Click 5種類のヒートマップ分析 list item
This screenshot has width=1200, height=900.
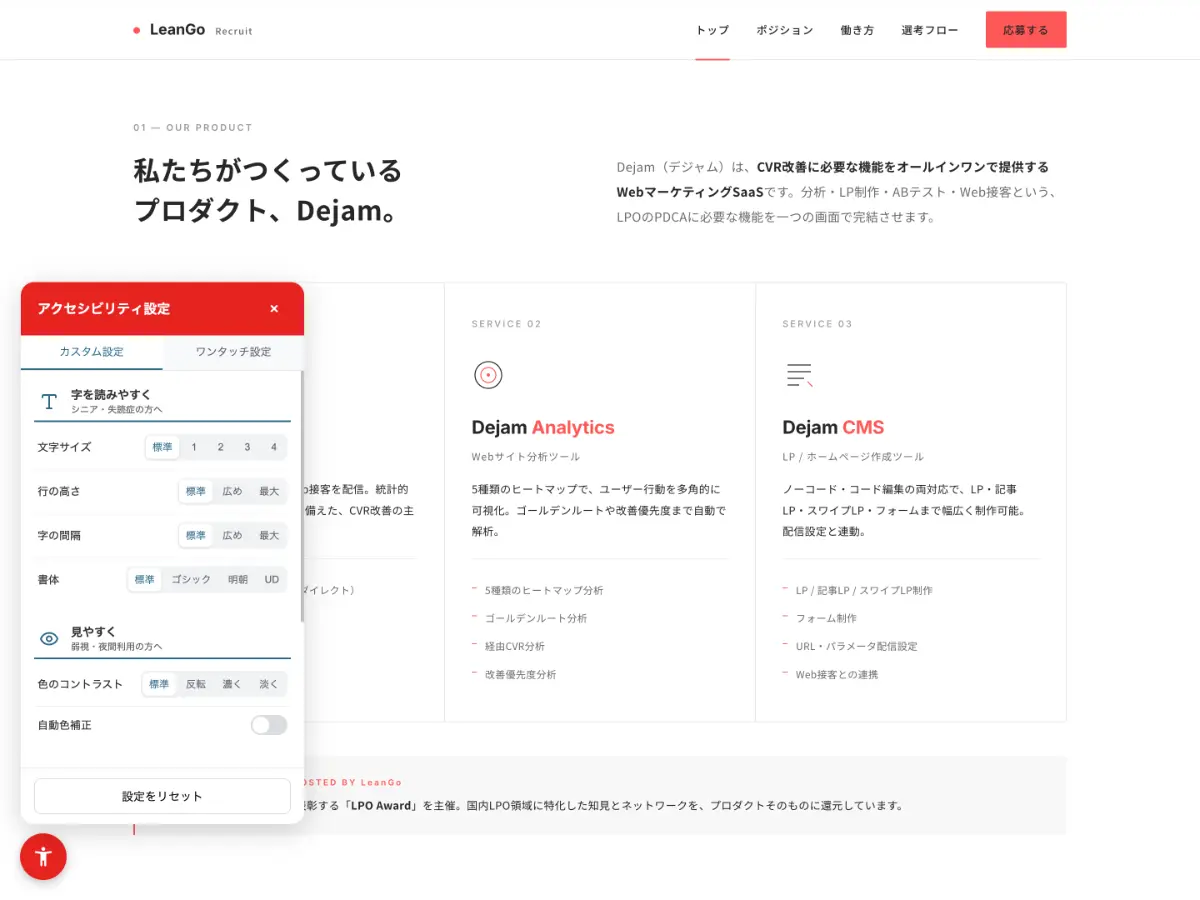(544, 590)
